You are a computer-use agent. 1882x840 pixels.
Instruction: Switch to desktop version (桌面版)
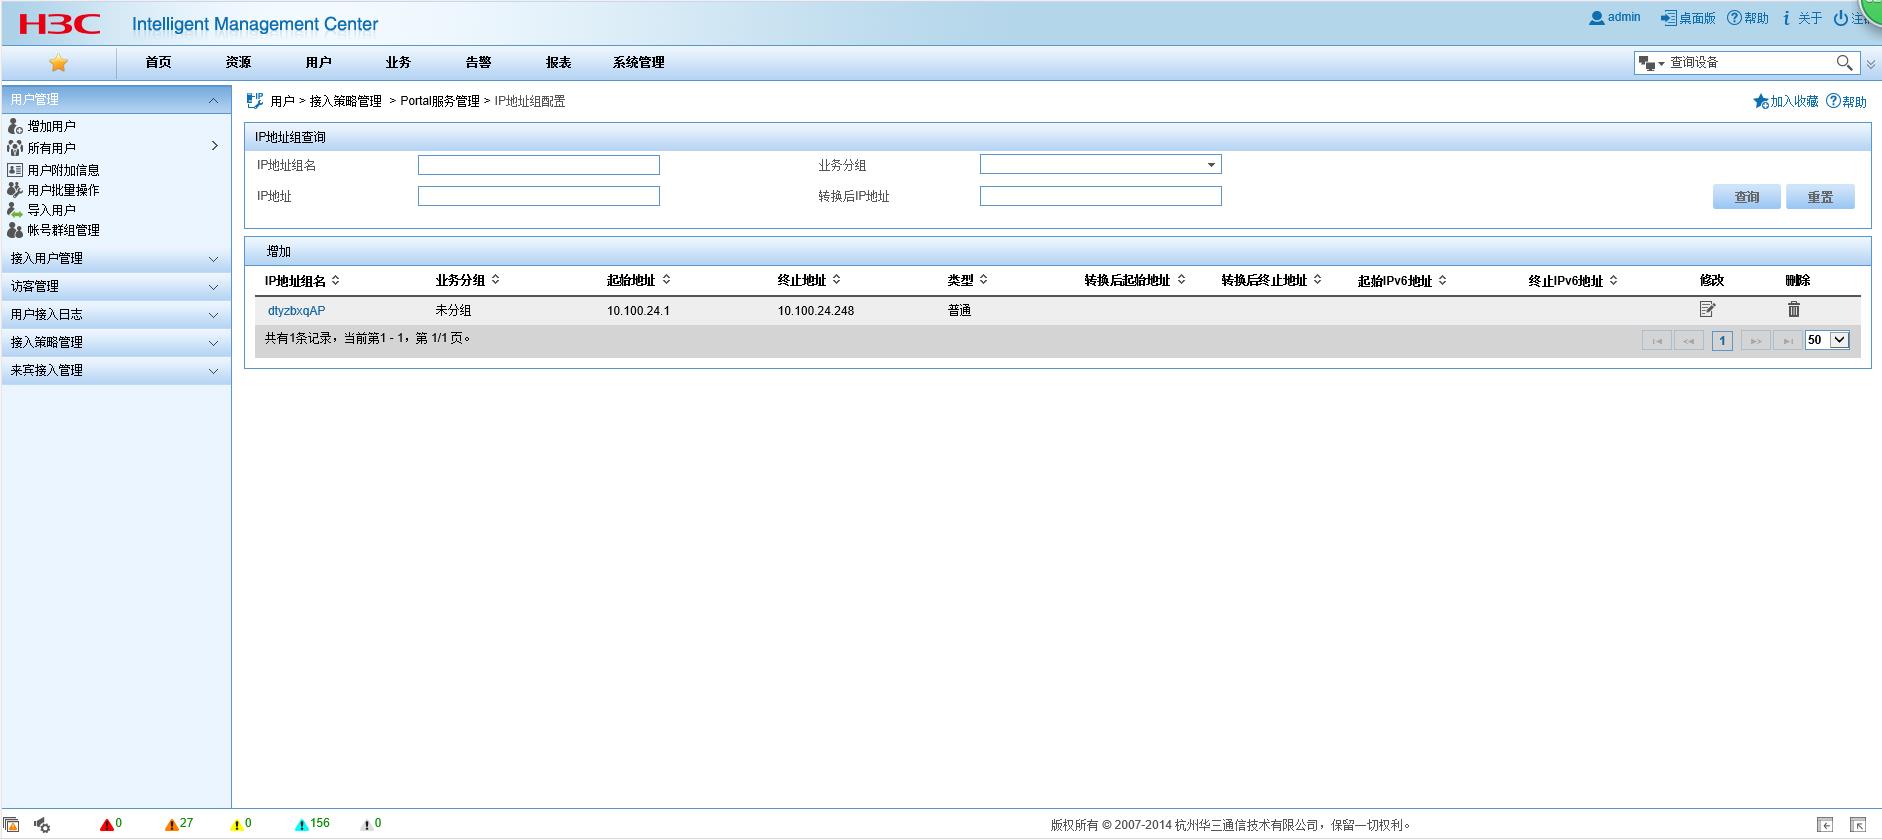[x=1688, y=18]
